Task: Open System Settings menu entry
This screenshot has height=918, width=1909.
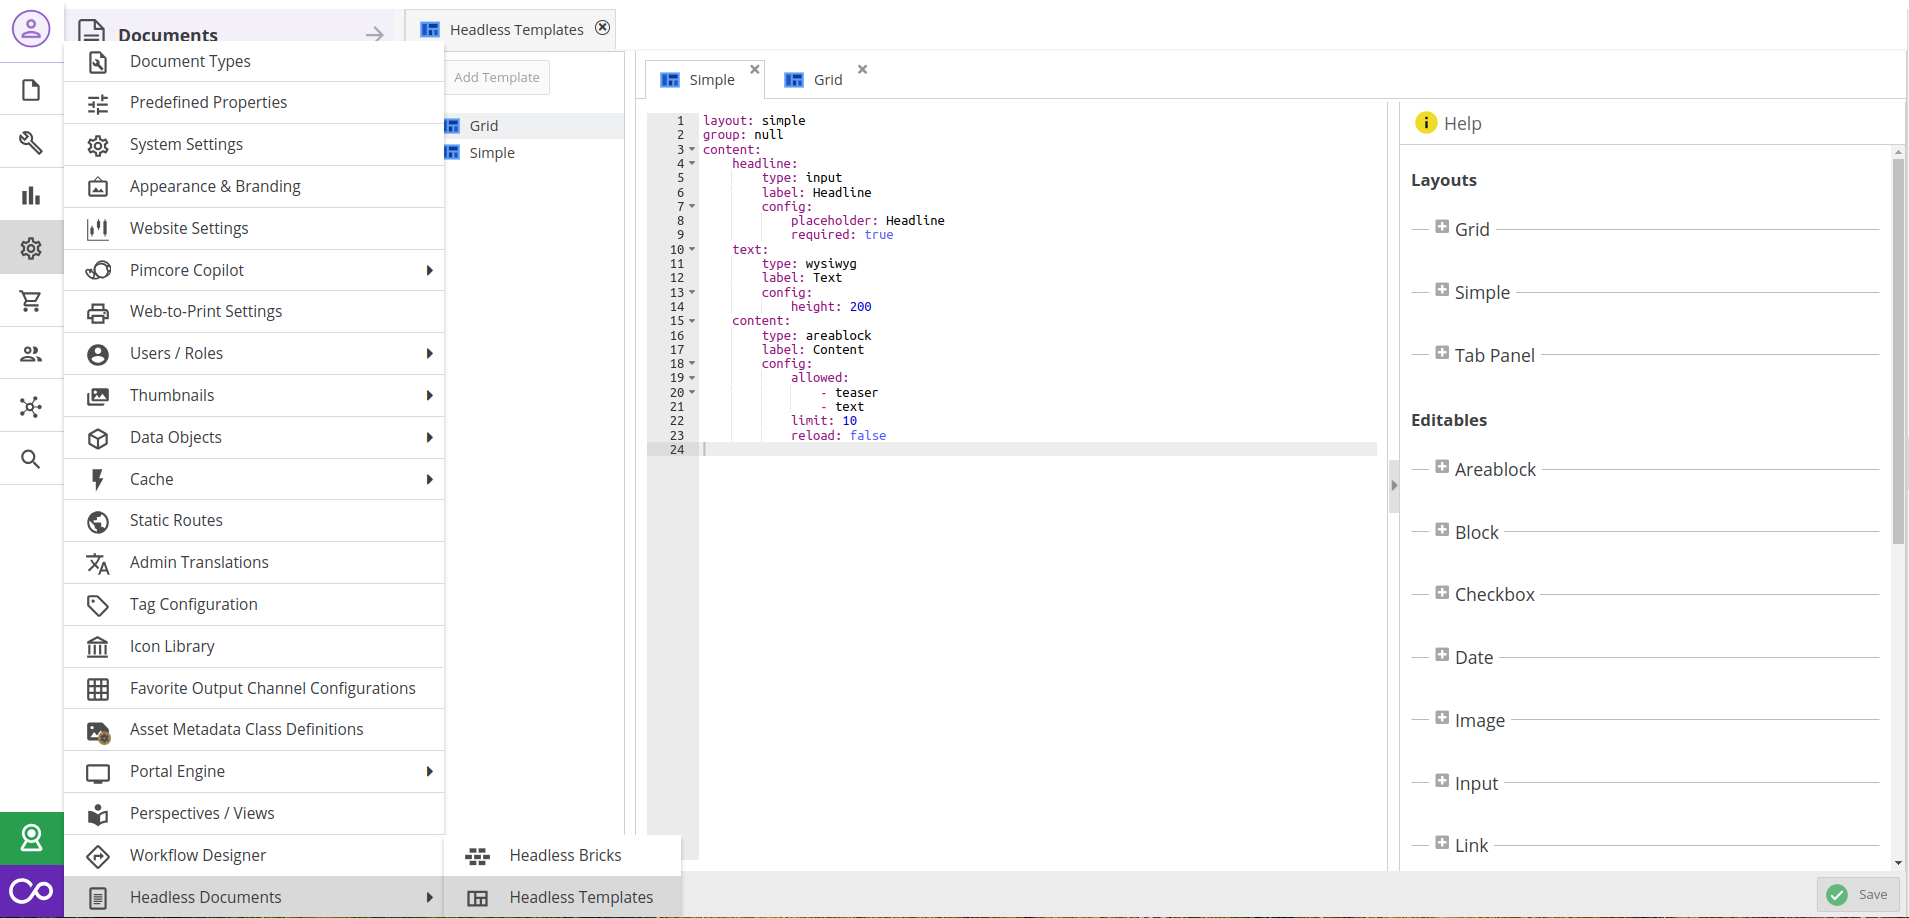Action: [254, 145]
